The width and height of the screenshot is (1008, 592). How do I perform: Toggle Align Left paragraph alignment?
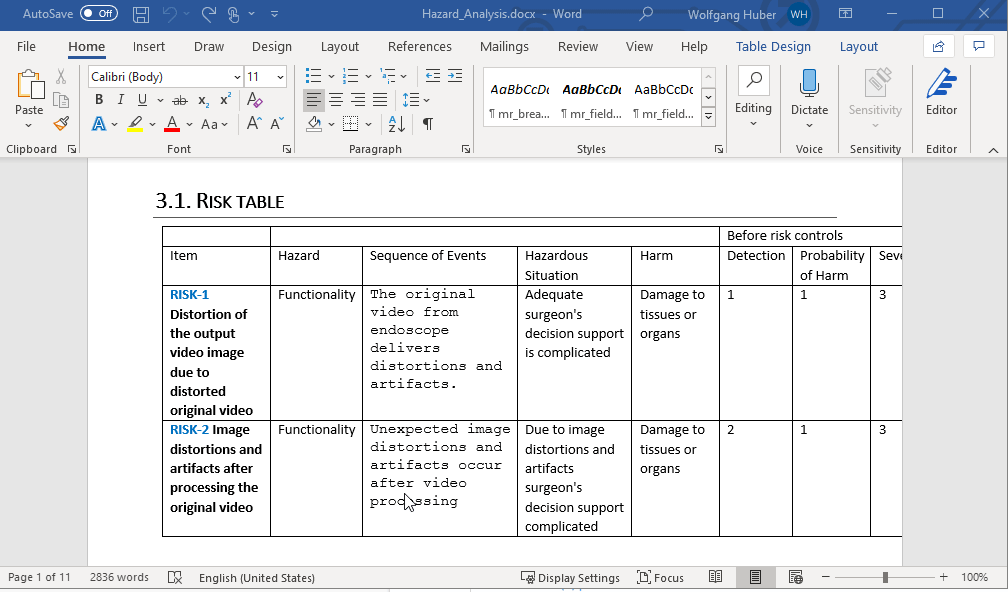point(314,100)
